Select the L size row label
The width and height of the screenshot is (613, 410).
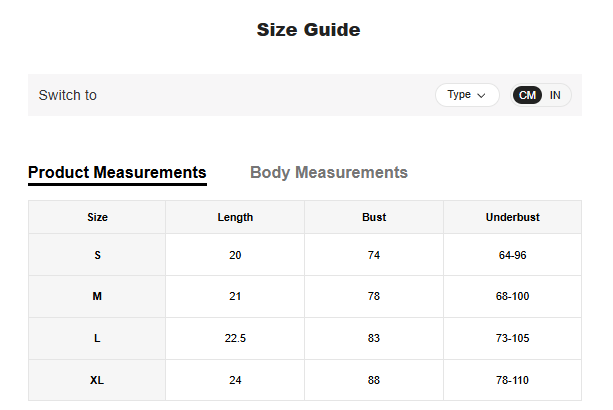point(97,339)
